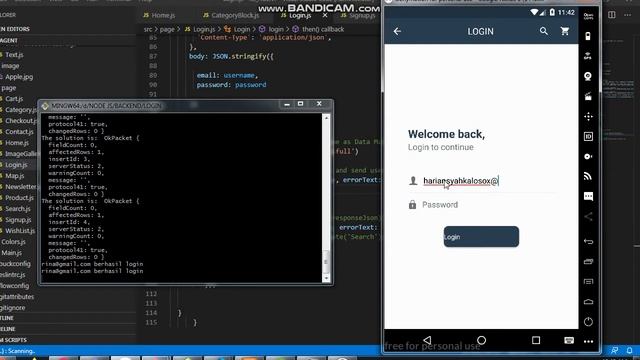Click Scanning status in status bar
The height and width of the screenshot is (360, 640).
pyautogui.click(x=19, y=351)
